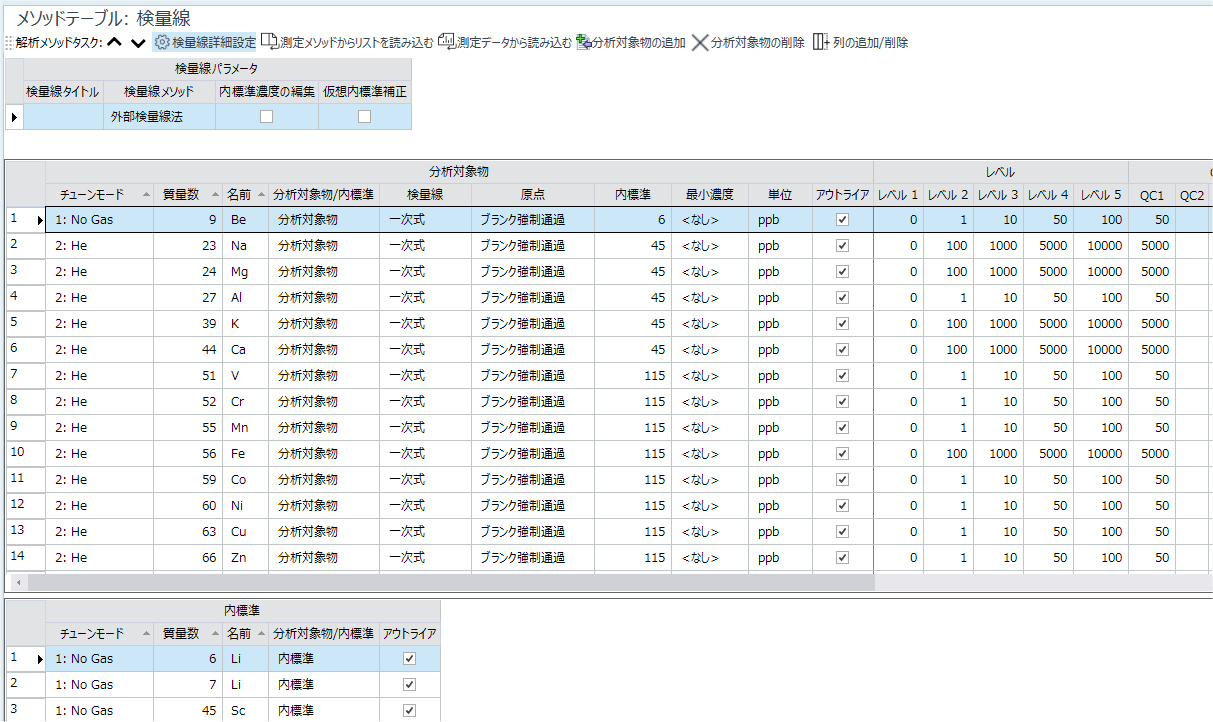This screenshot has height=722, width=1213.
Task: Click 単位 column header
Action: [x=780, y=194]
